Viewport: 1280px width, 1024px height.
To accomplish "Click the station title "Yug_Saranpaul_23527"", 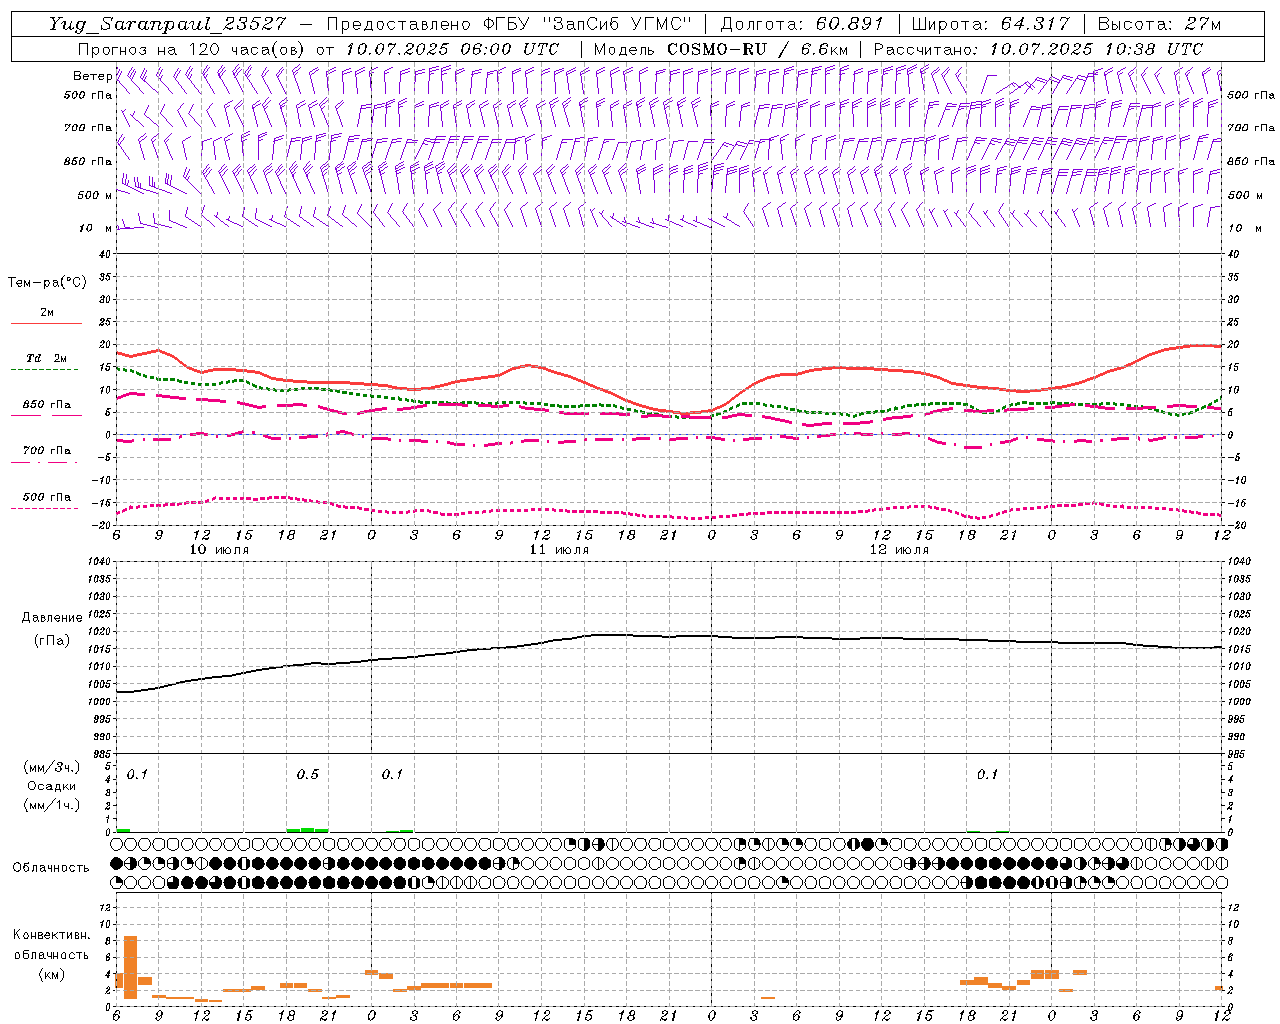I will (167, 24).
